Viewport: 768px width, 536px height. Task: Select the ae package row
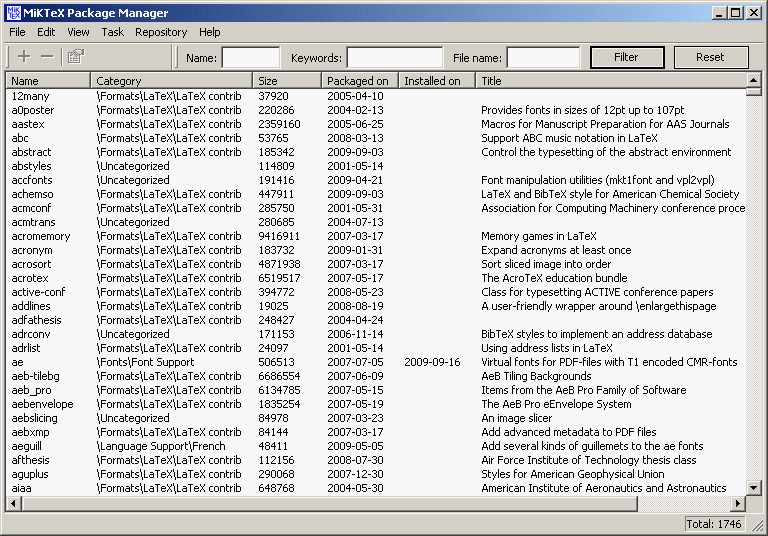click(x=376, y=362)
